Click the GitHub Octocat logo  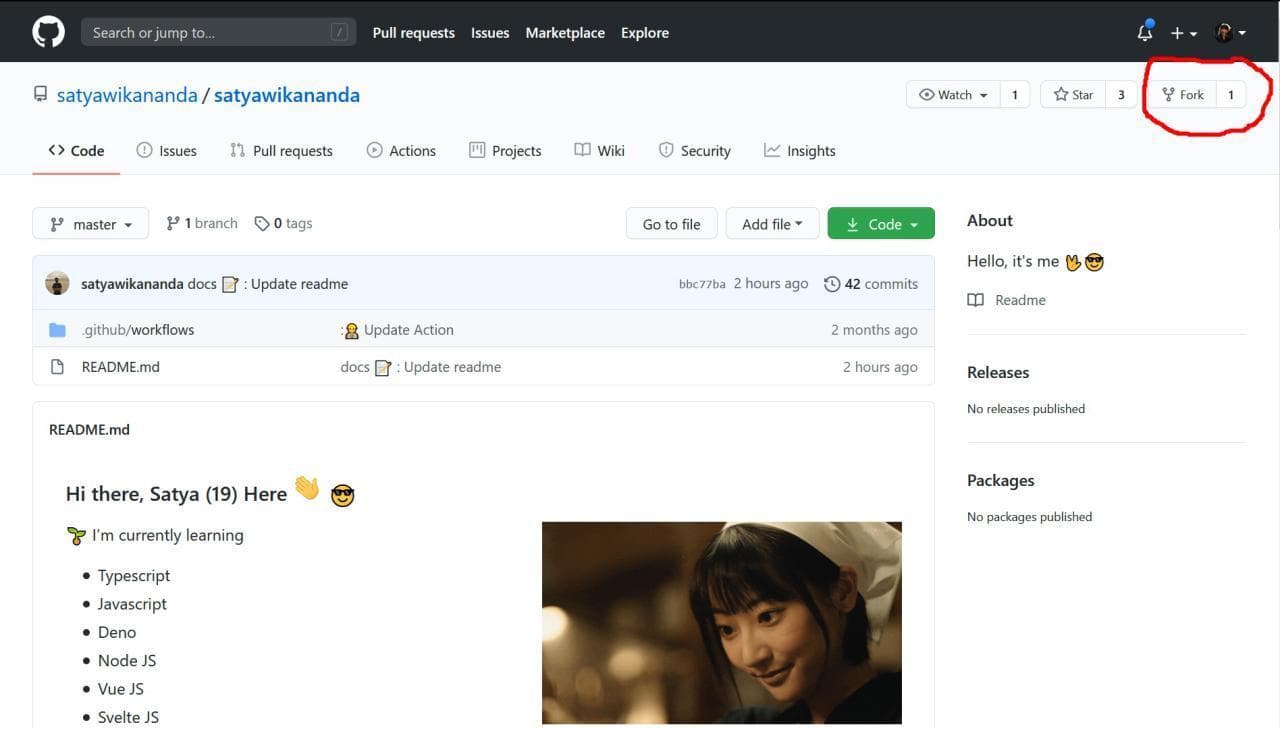(x=48, y=32)
